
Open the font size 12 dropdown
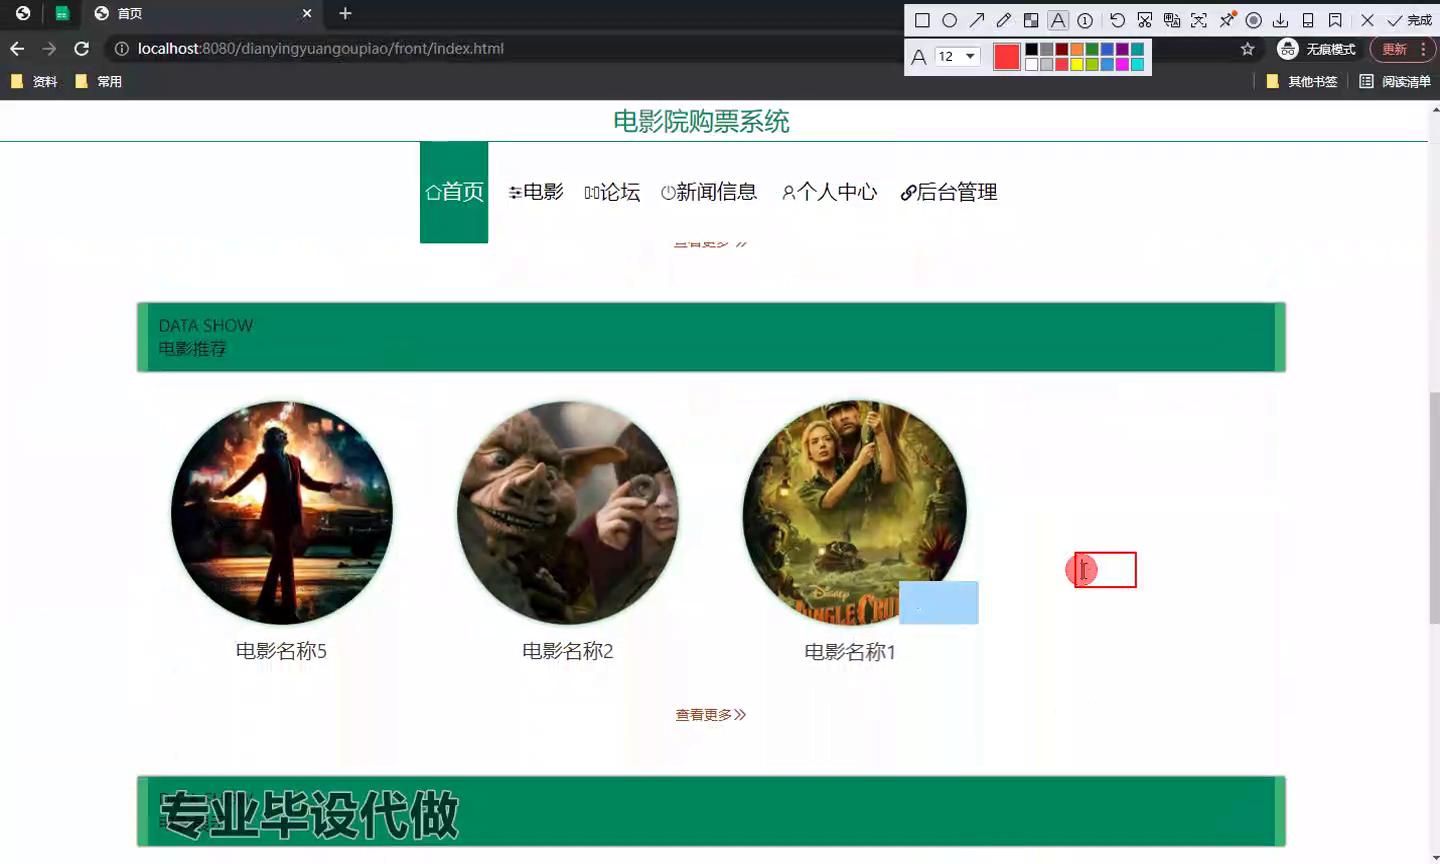click(x=957, y=56)
